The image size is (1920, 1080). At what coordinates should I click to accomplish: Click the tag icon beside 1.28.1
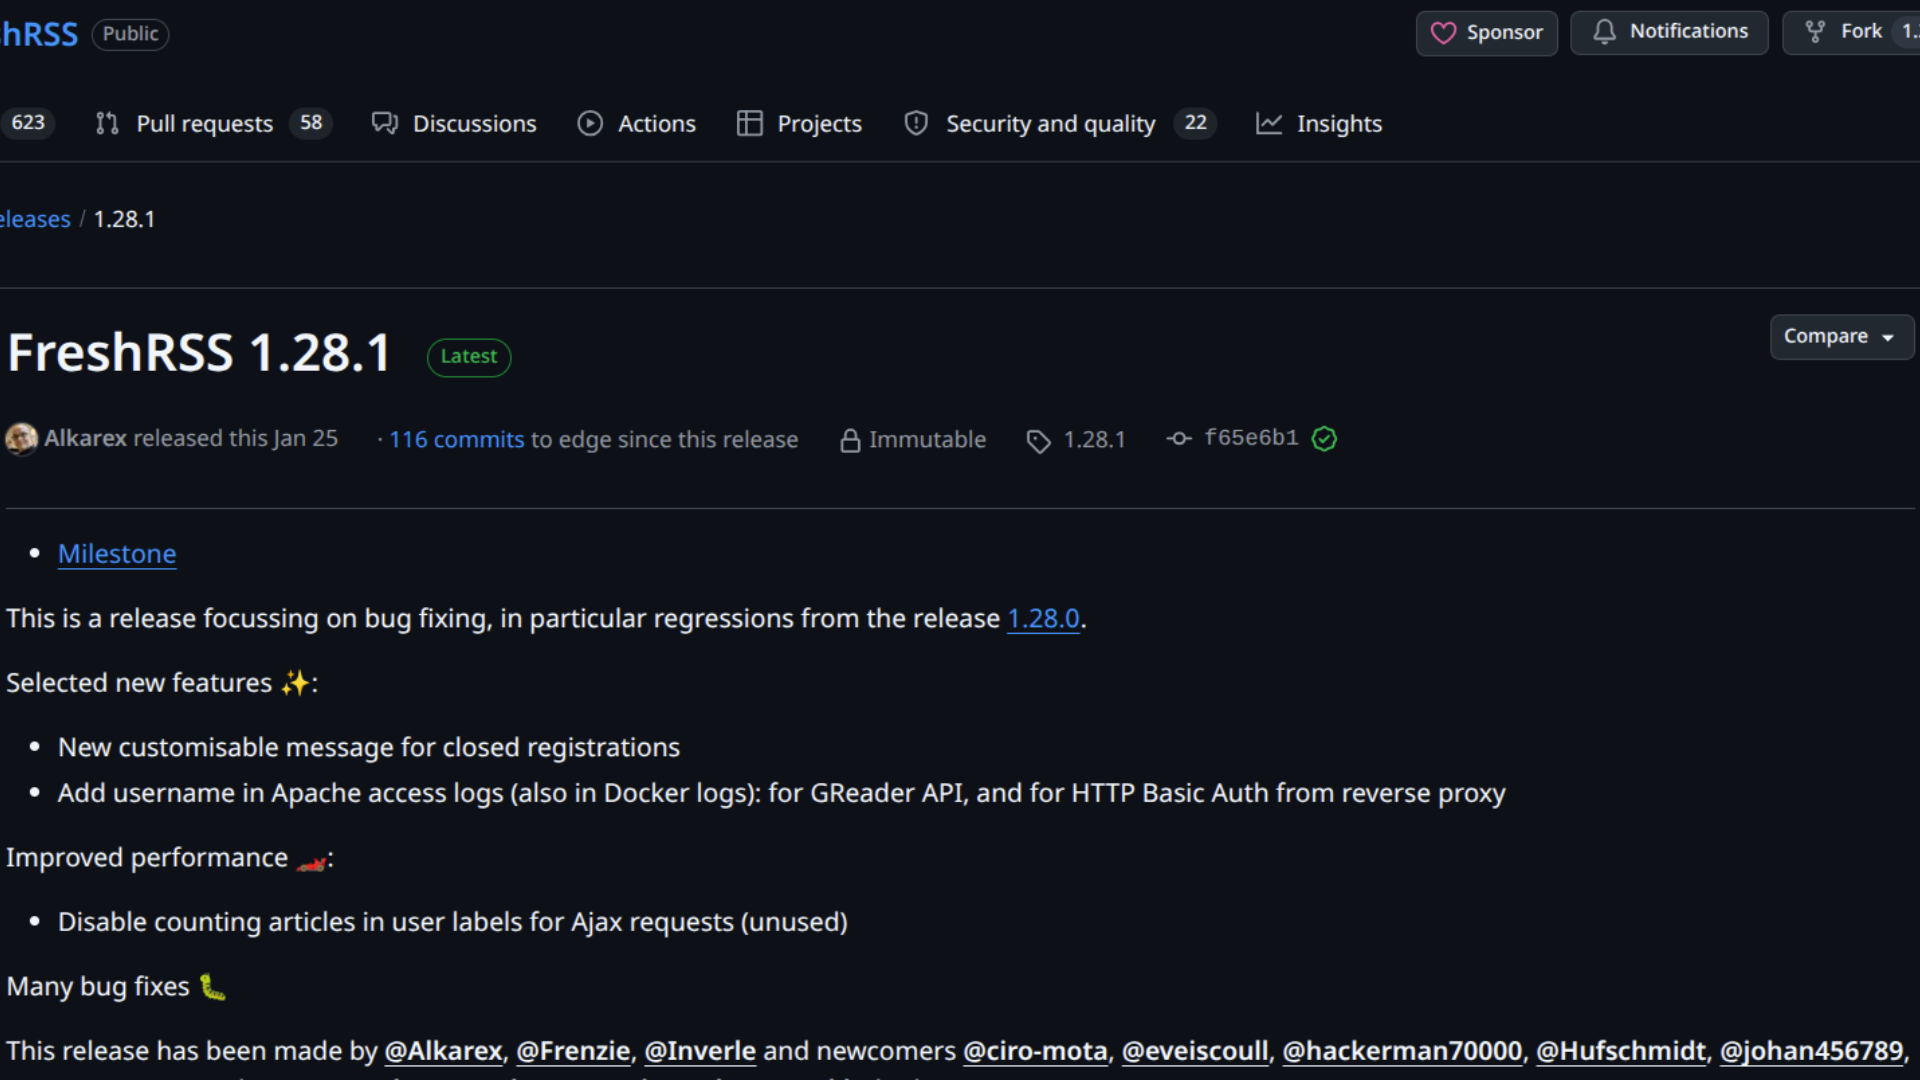coord(1039,441)
